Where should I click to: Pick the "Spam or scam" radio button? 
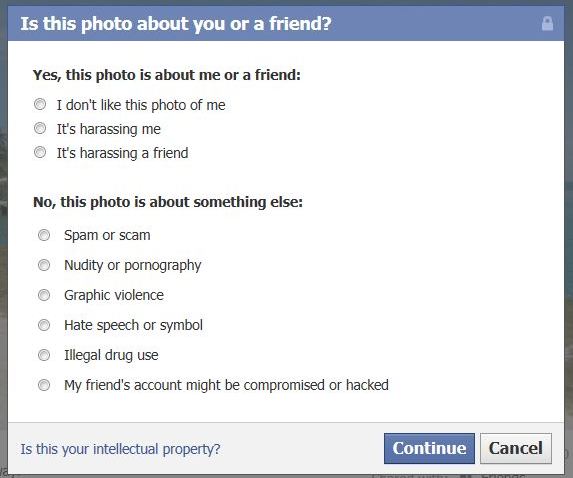(44, 235)
